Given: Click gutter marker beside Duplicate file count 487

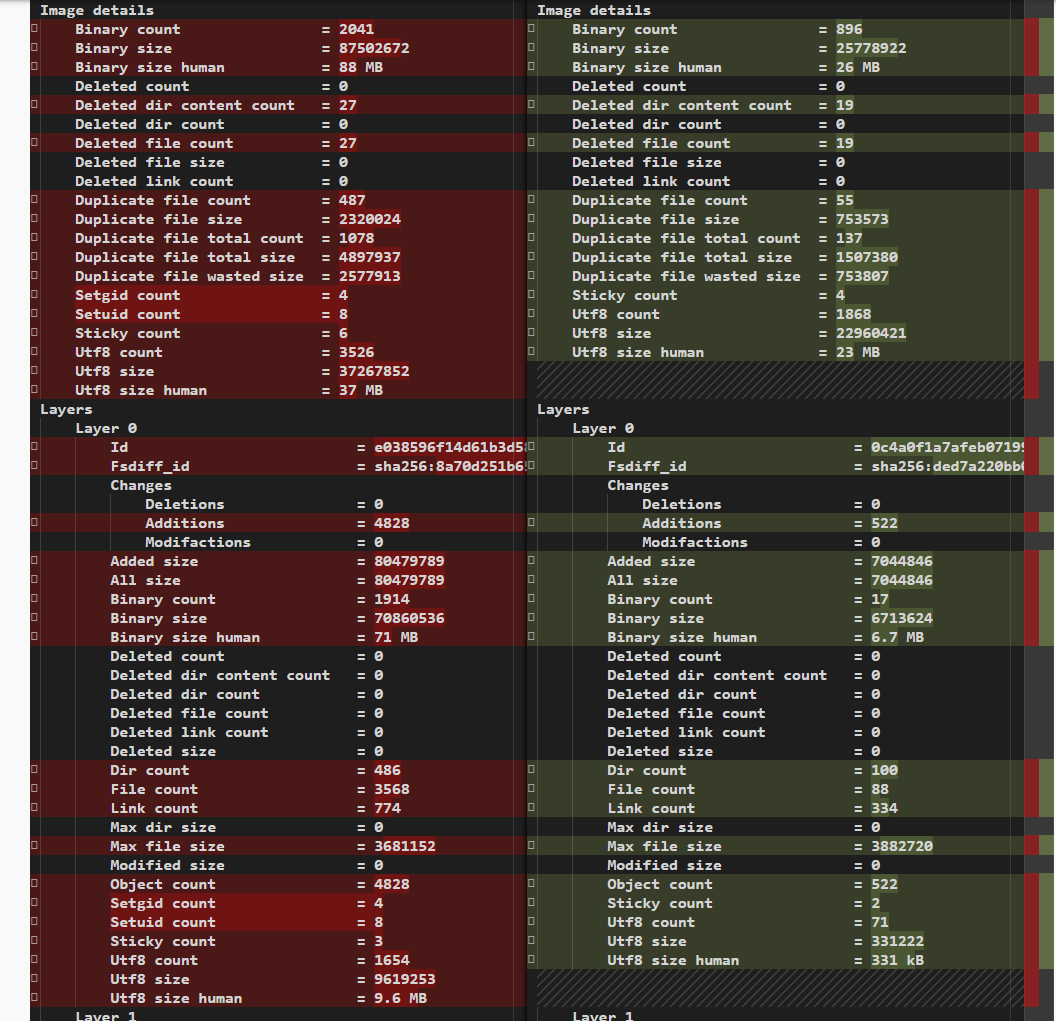Looking at the screenshot, I should click(x=34, y=199).
